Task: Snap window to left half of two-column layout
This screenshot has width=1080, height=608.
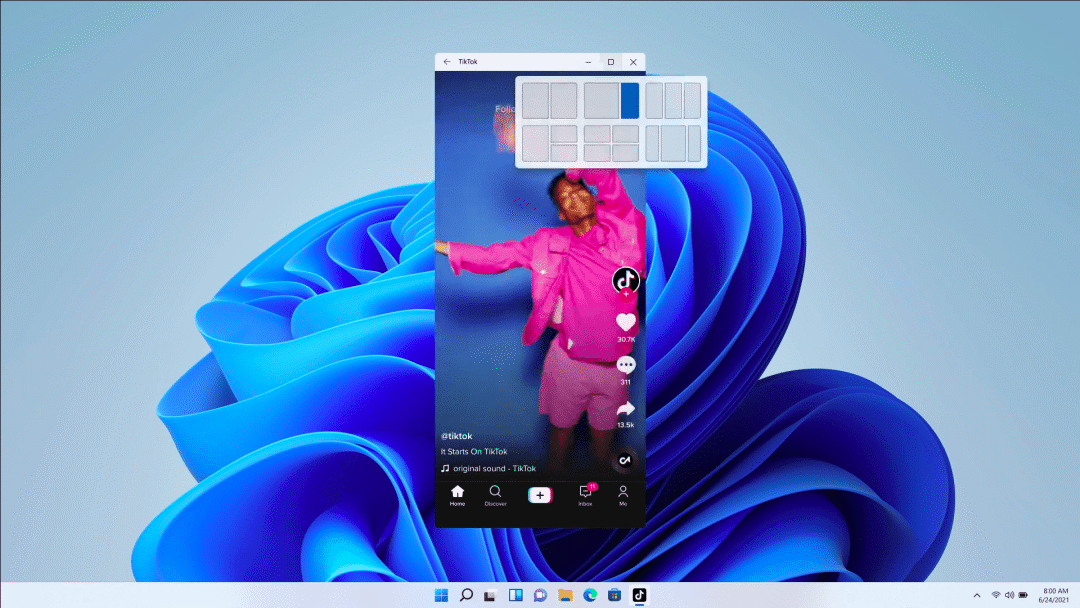Action: click(535, 101)
